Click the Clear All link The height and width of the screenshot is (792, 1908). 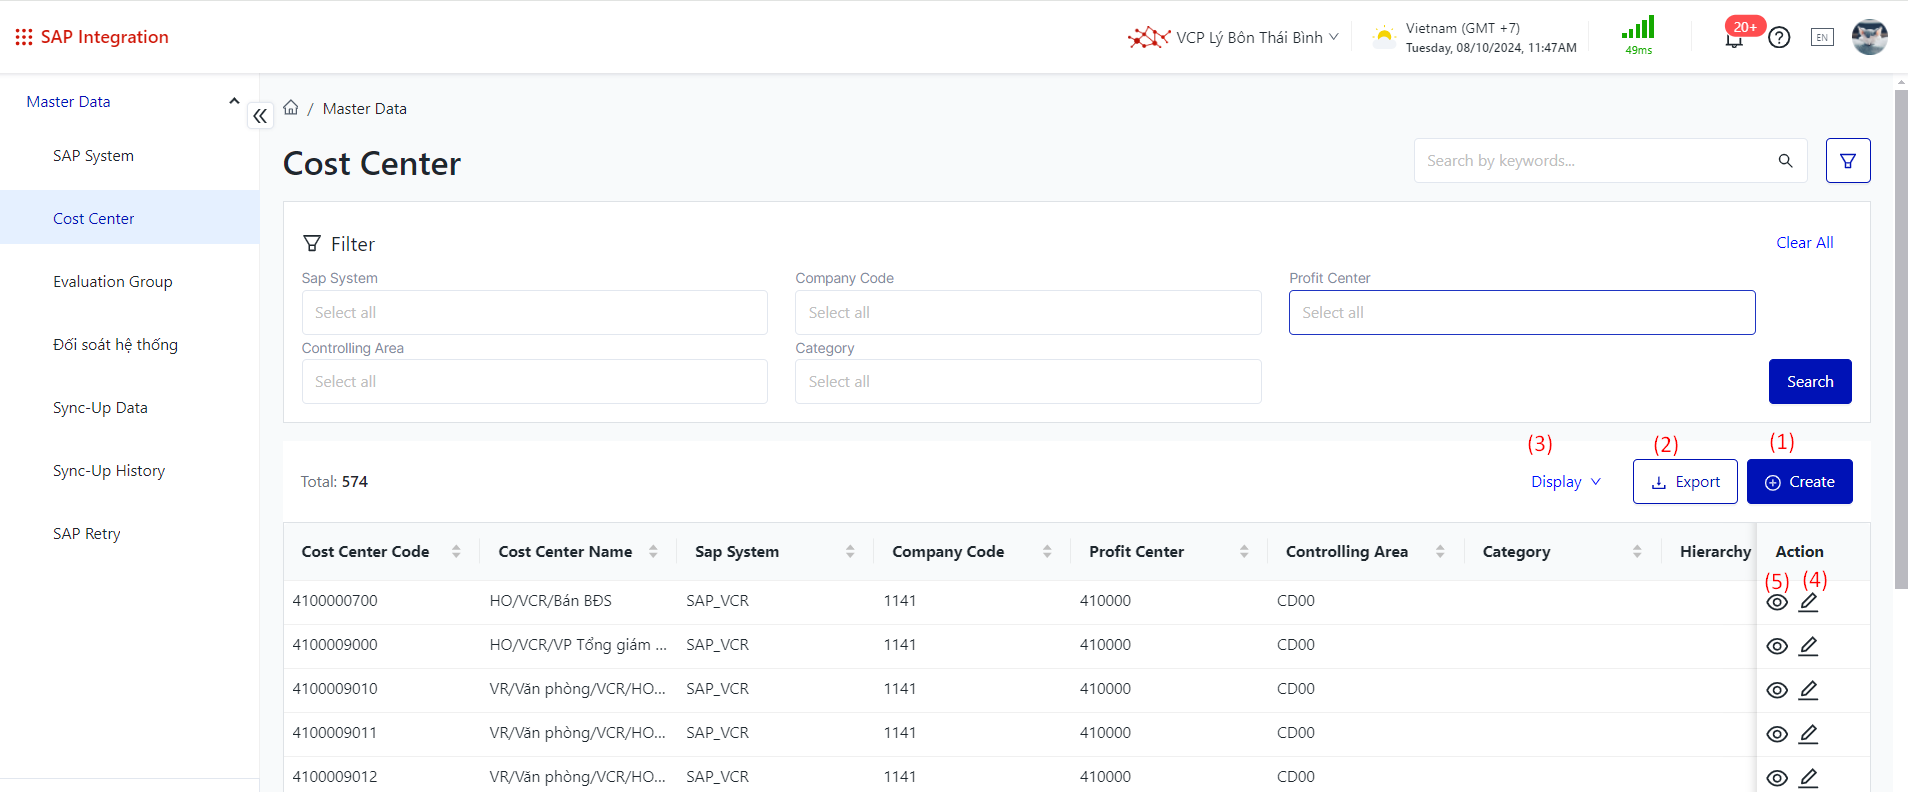click(1804, 243)
